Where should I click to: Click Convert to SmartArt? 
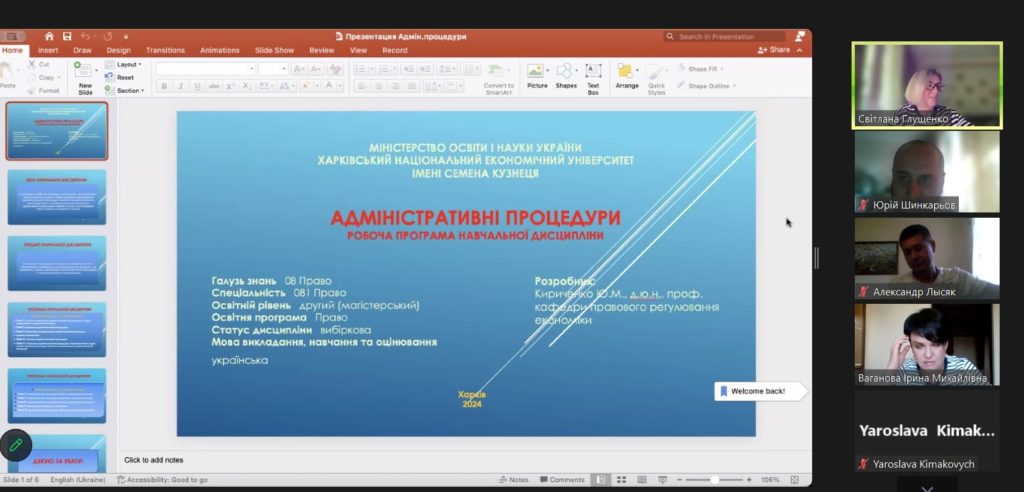499,79
